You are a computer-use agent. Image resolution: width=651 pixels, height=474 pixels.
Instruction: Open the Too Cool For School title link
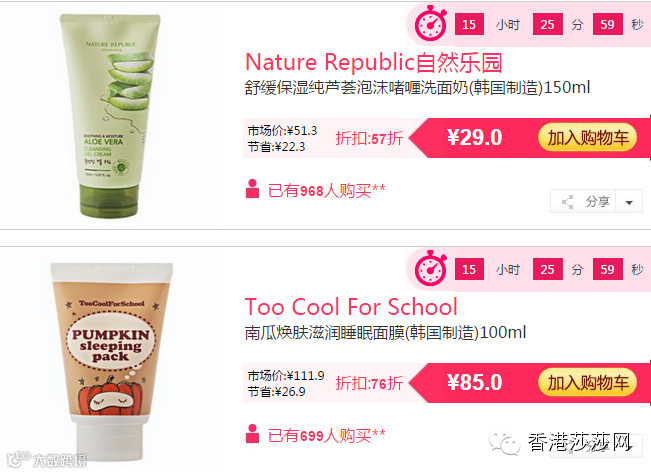351,307
